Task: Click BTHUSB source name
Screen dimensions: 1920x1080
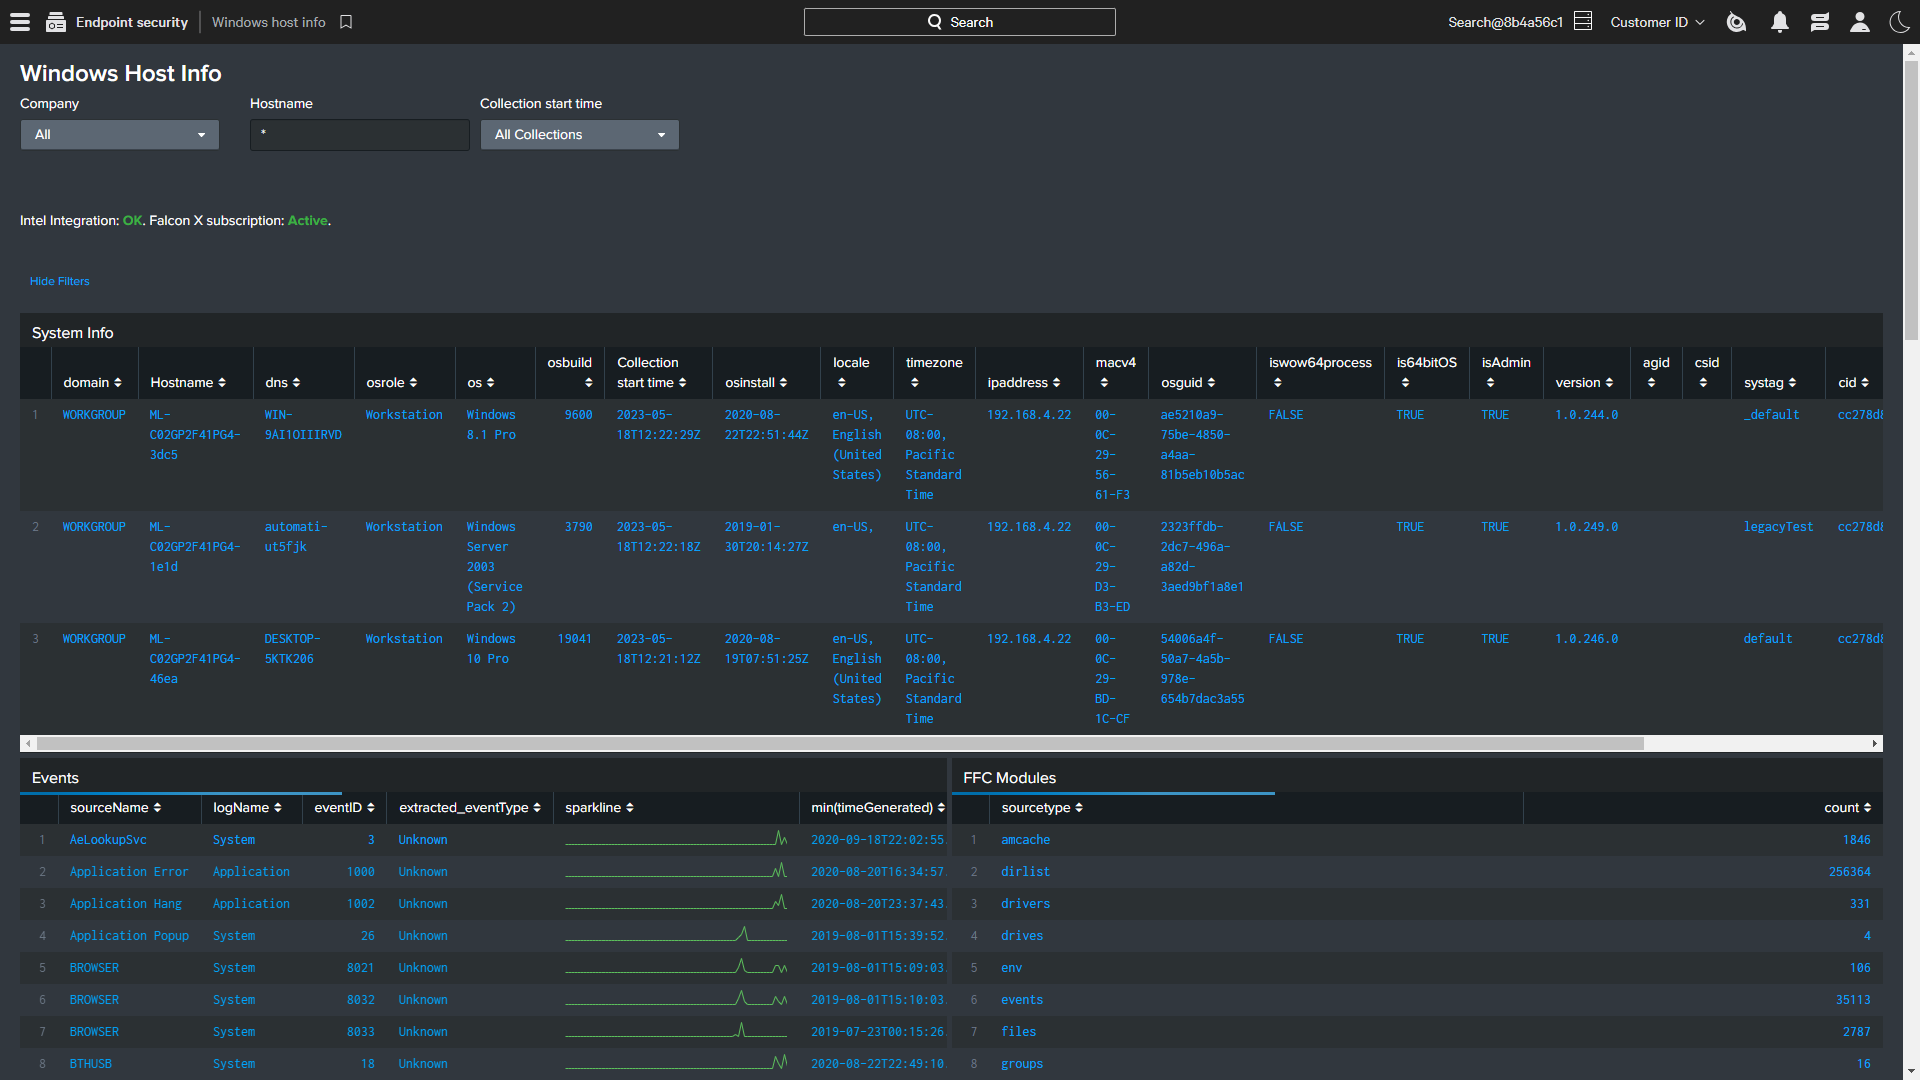Action: click(91, 1064)
